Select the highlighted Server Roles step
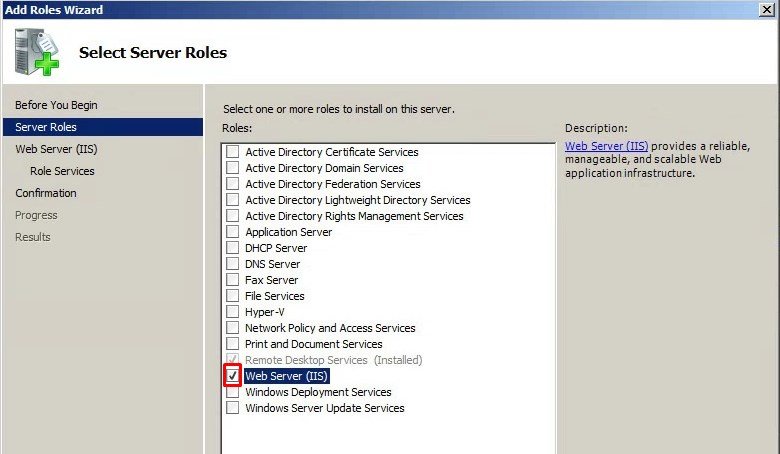The width and height of the screenshot is (780, 454). (x=46, y=127)
